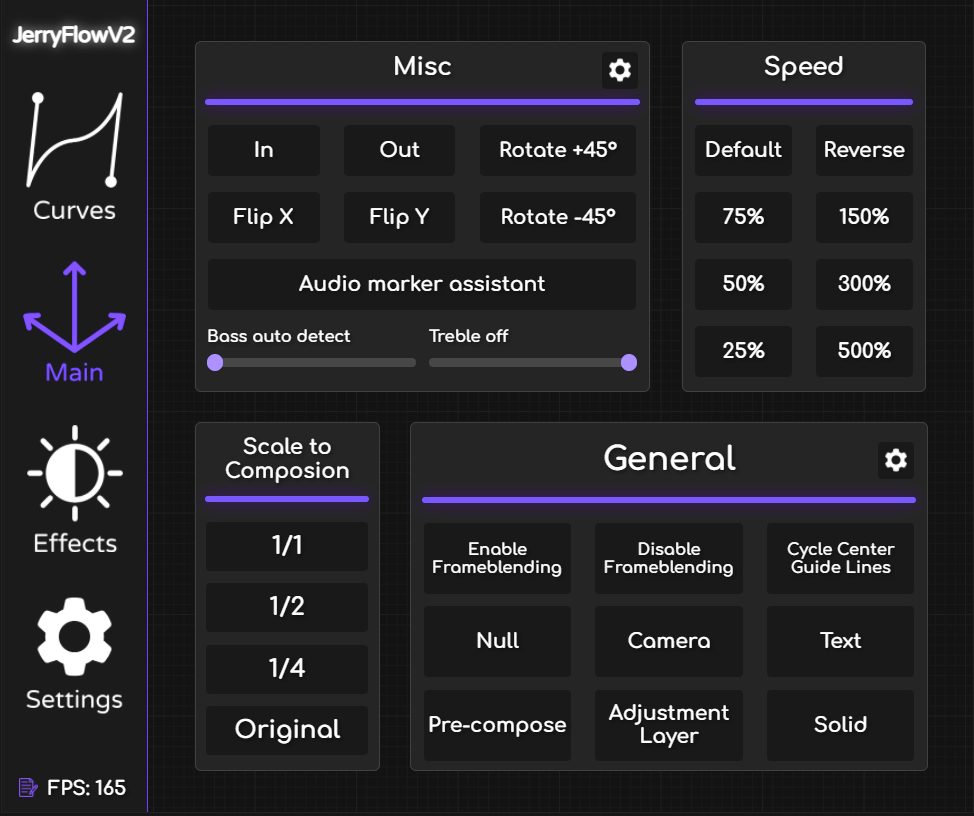
Task: Add an Adjustment Layer
Action: pos(668,725)
